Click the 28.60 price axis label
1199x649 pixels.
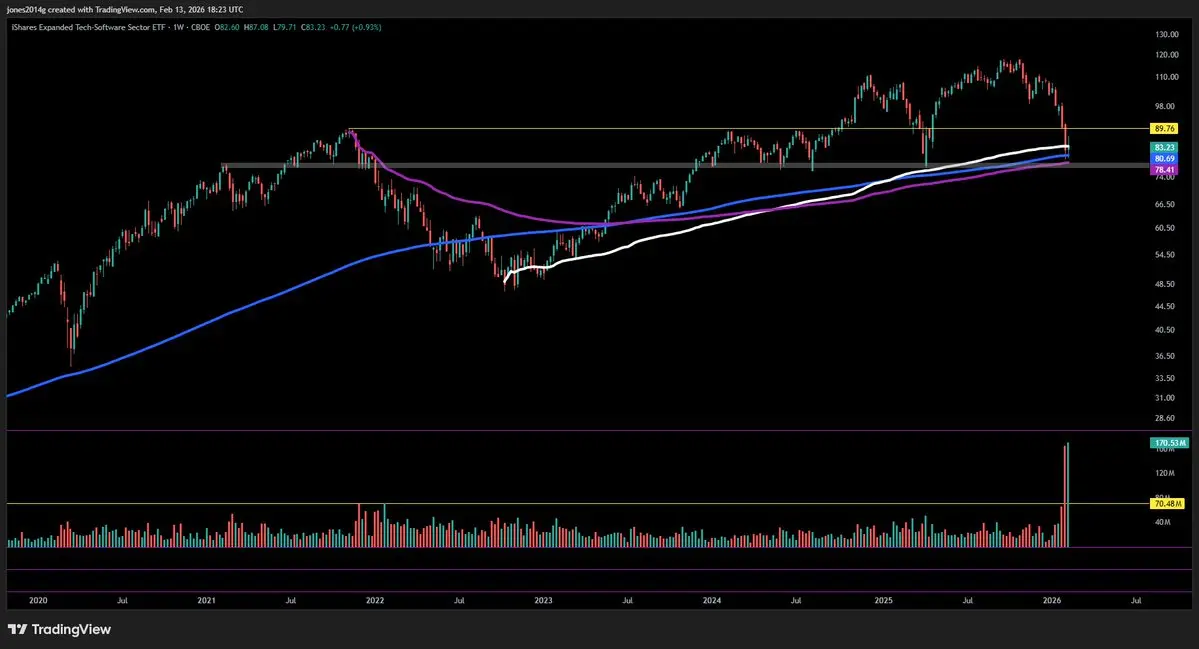point(1165,418)
